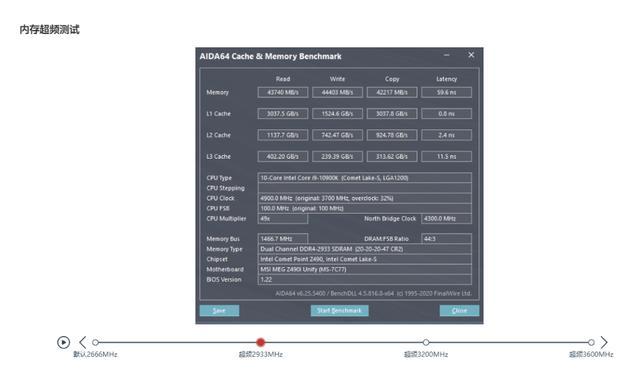Click North Bridge Clock value 4300.0 MHz
Image resolution: width=640 pixels, height=373 pixels.
tap(447, 218)
